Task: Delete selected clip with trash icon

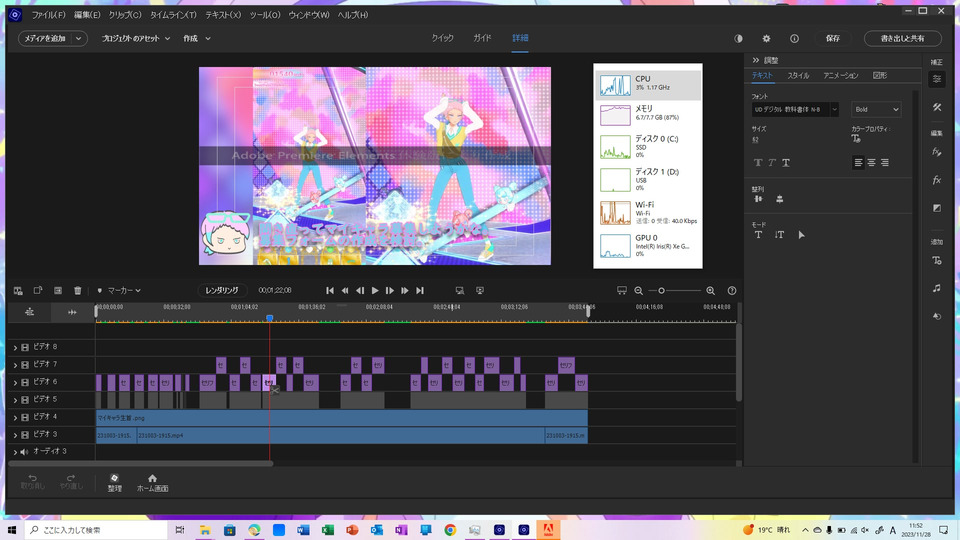Action: 78,290
